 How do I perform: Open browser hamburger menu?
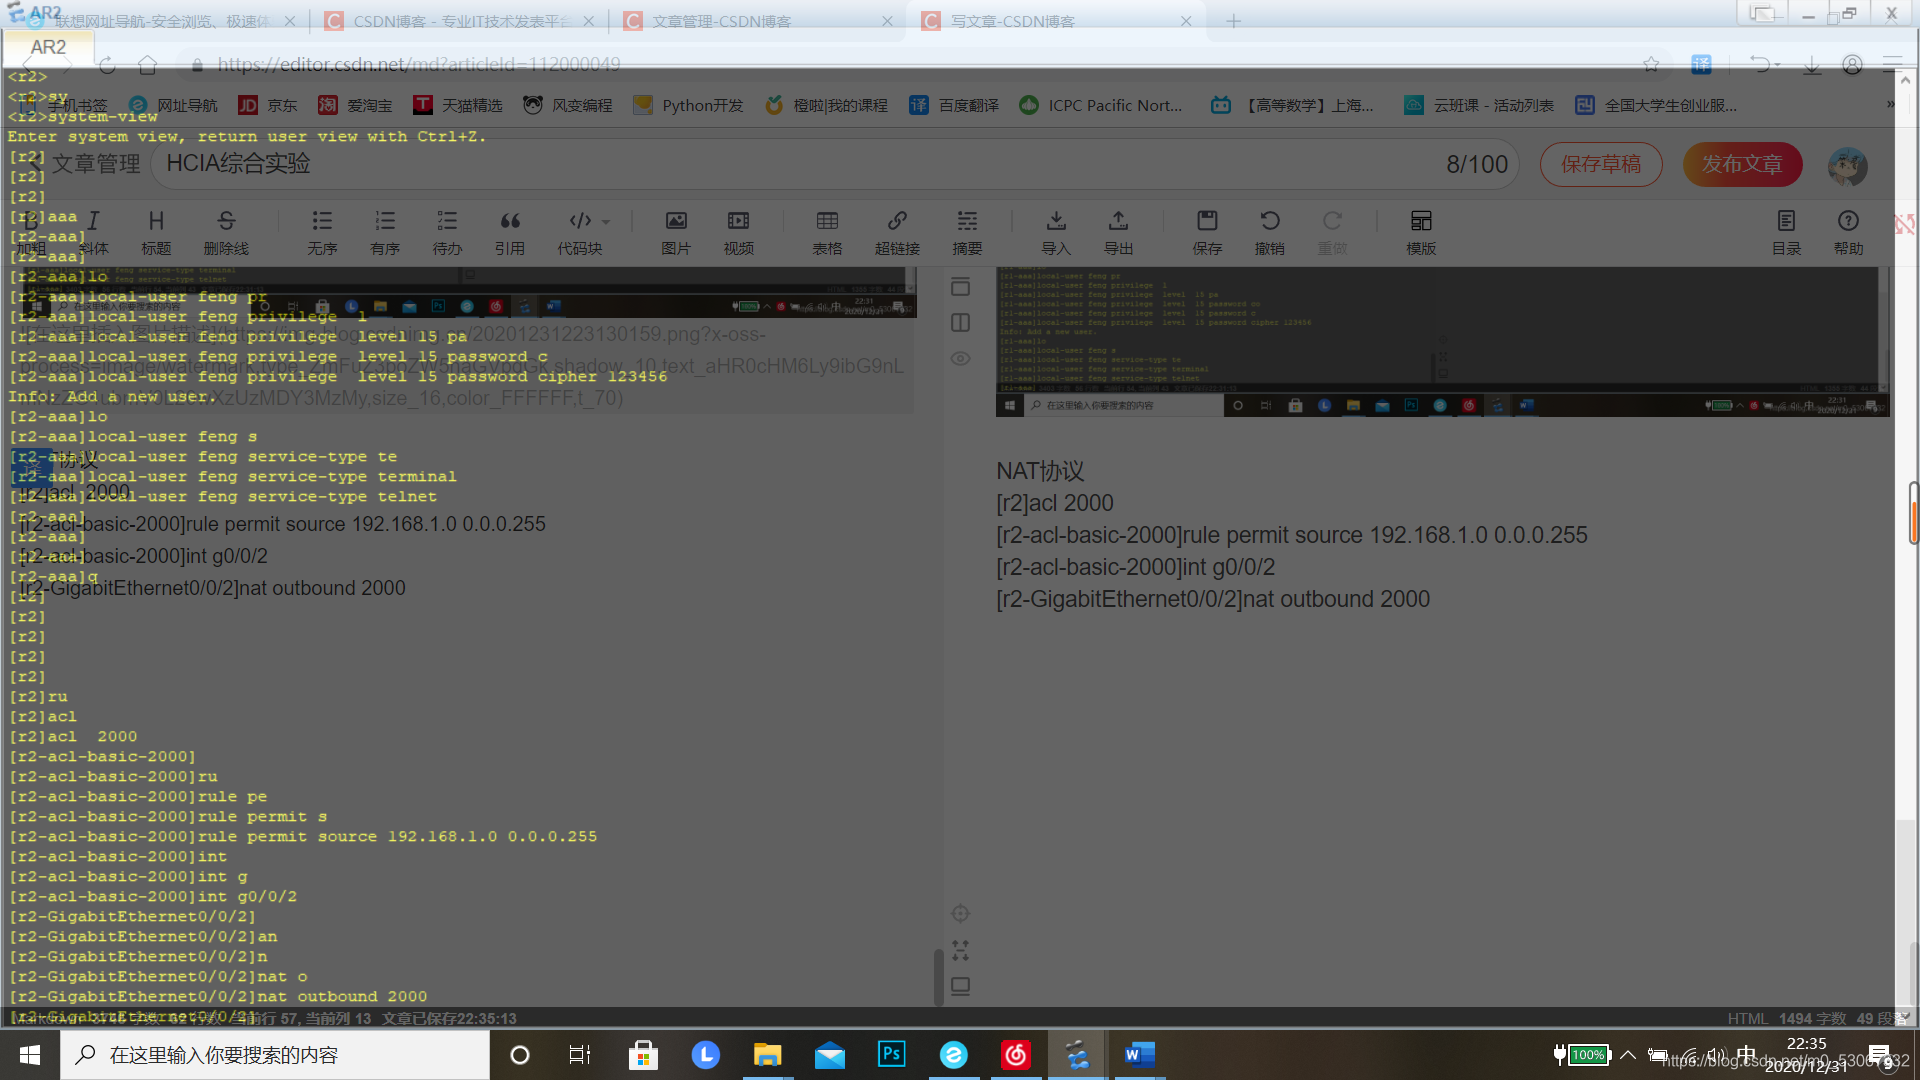[x=1892, y=64]
